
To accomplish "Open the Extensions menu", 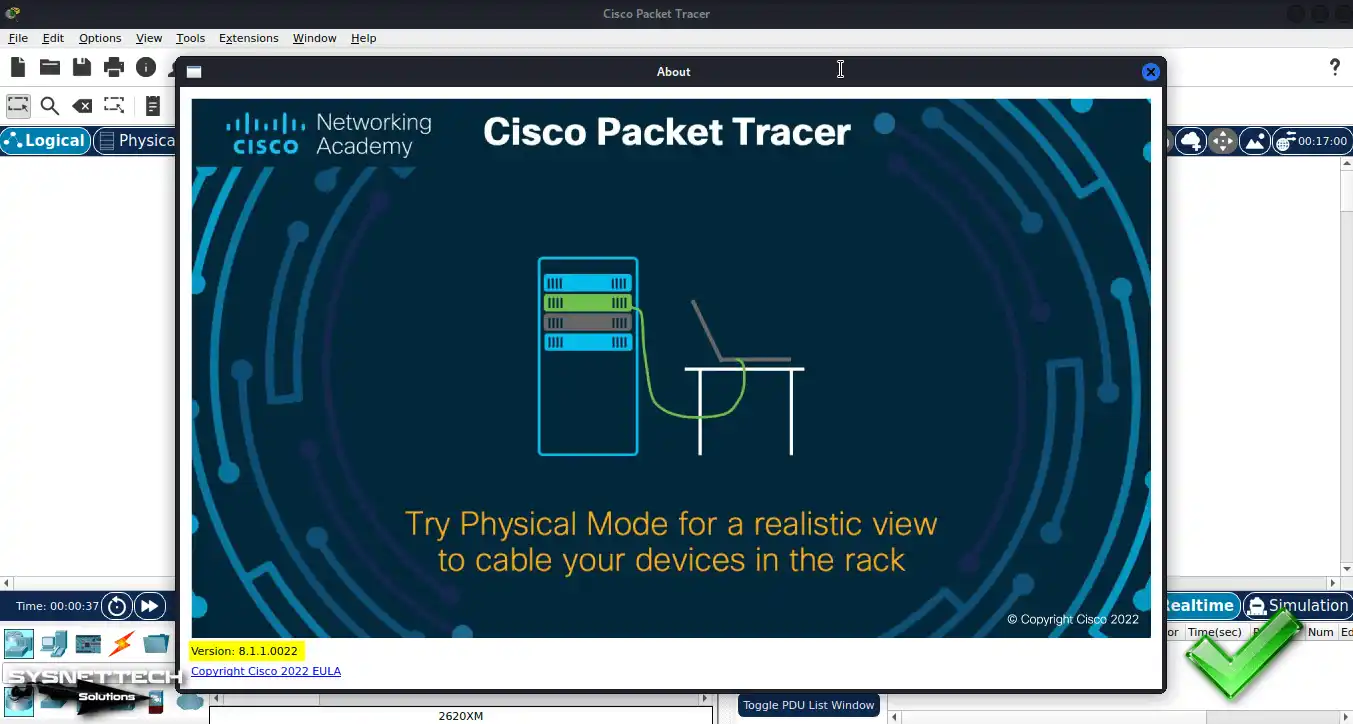I will click(x=249, y=38).
